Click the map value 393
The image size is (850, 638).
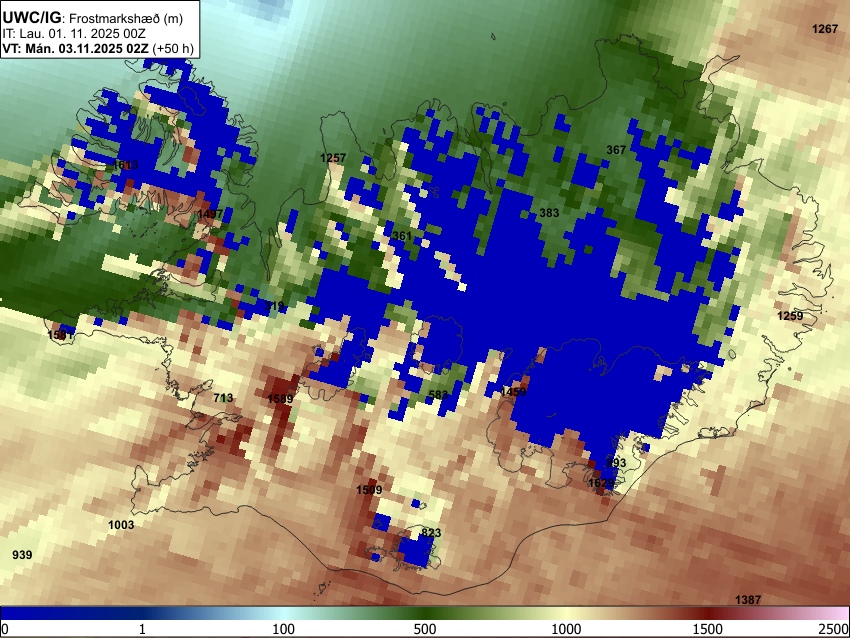point(616,463)
